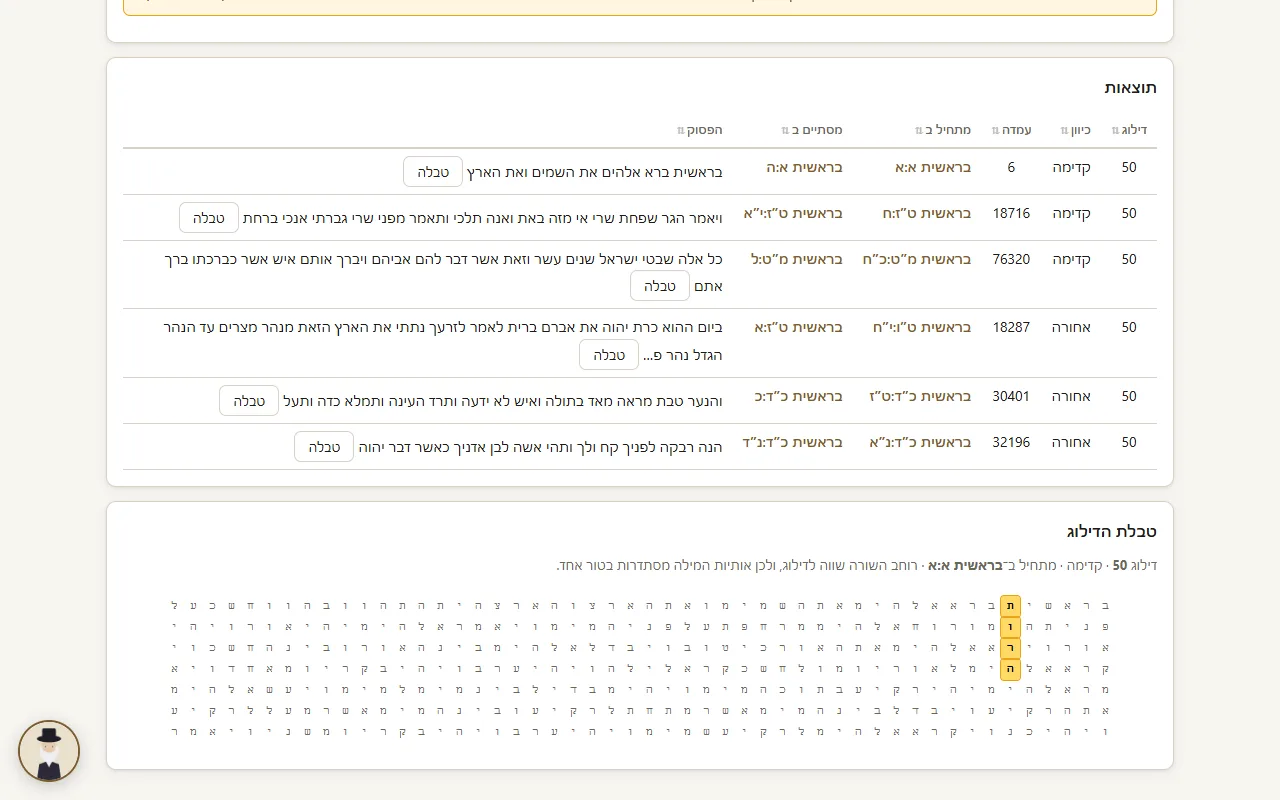Click the תוצאות section heading

pyautogui.click(x=1131, y=88)
